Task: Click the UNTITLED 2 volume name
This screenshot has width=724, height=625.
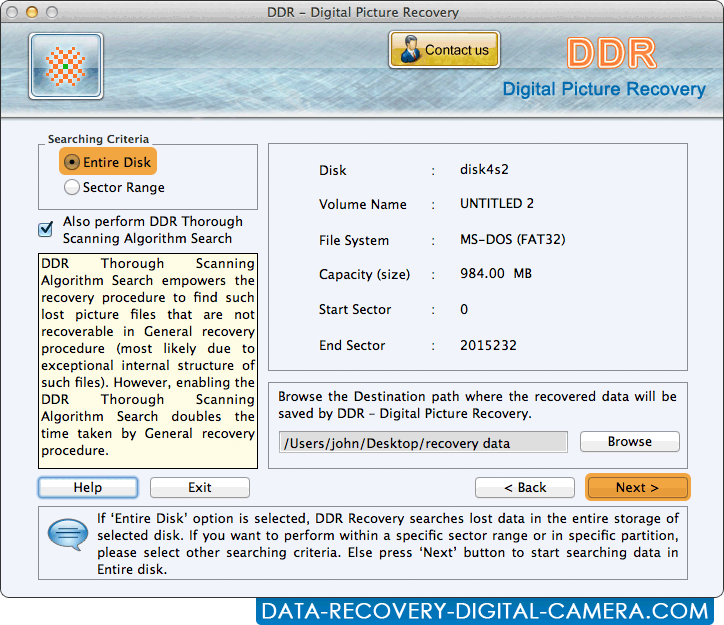Action: point(497,204)
